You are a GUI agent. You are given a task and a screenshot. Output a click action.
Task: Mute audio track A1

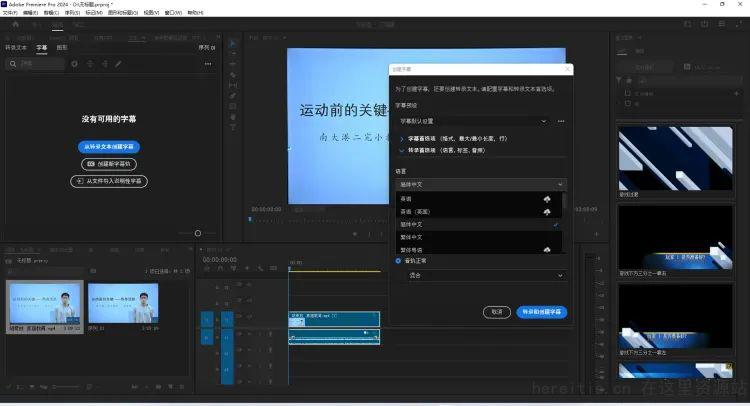[x=249, y=334]
